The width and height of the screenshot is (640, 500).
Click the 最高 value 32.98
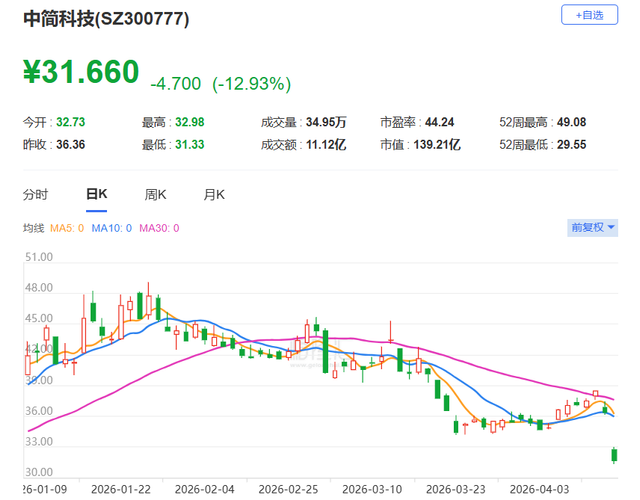coord(190,122)
